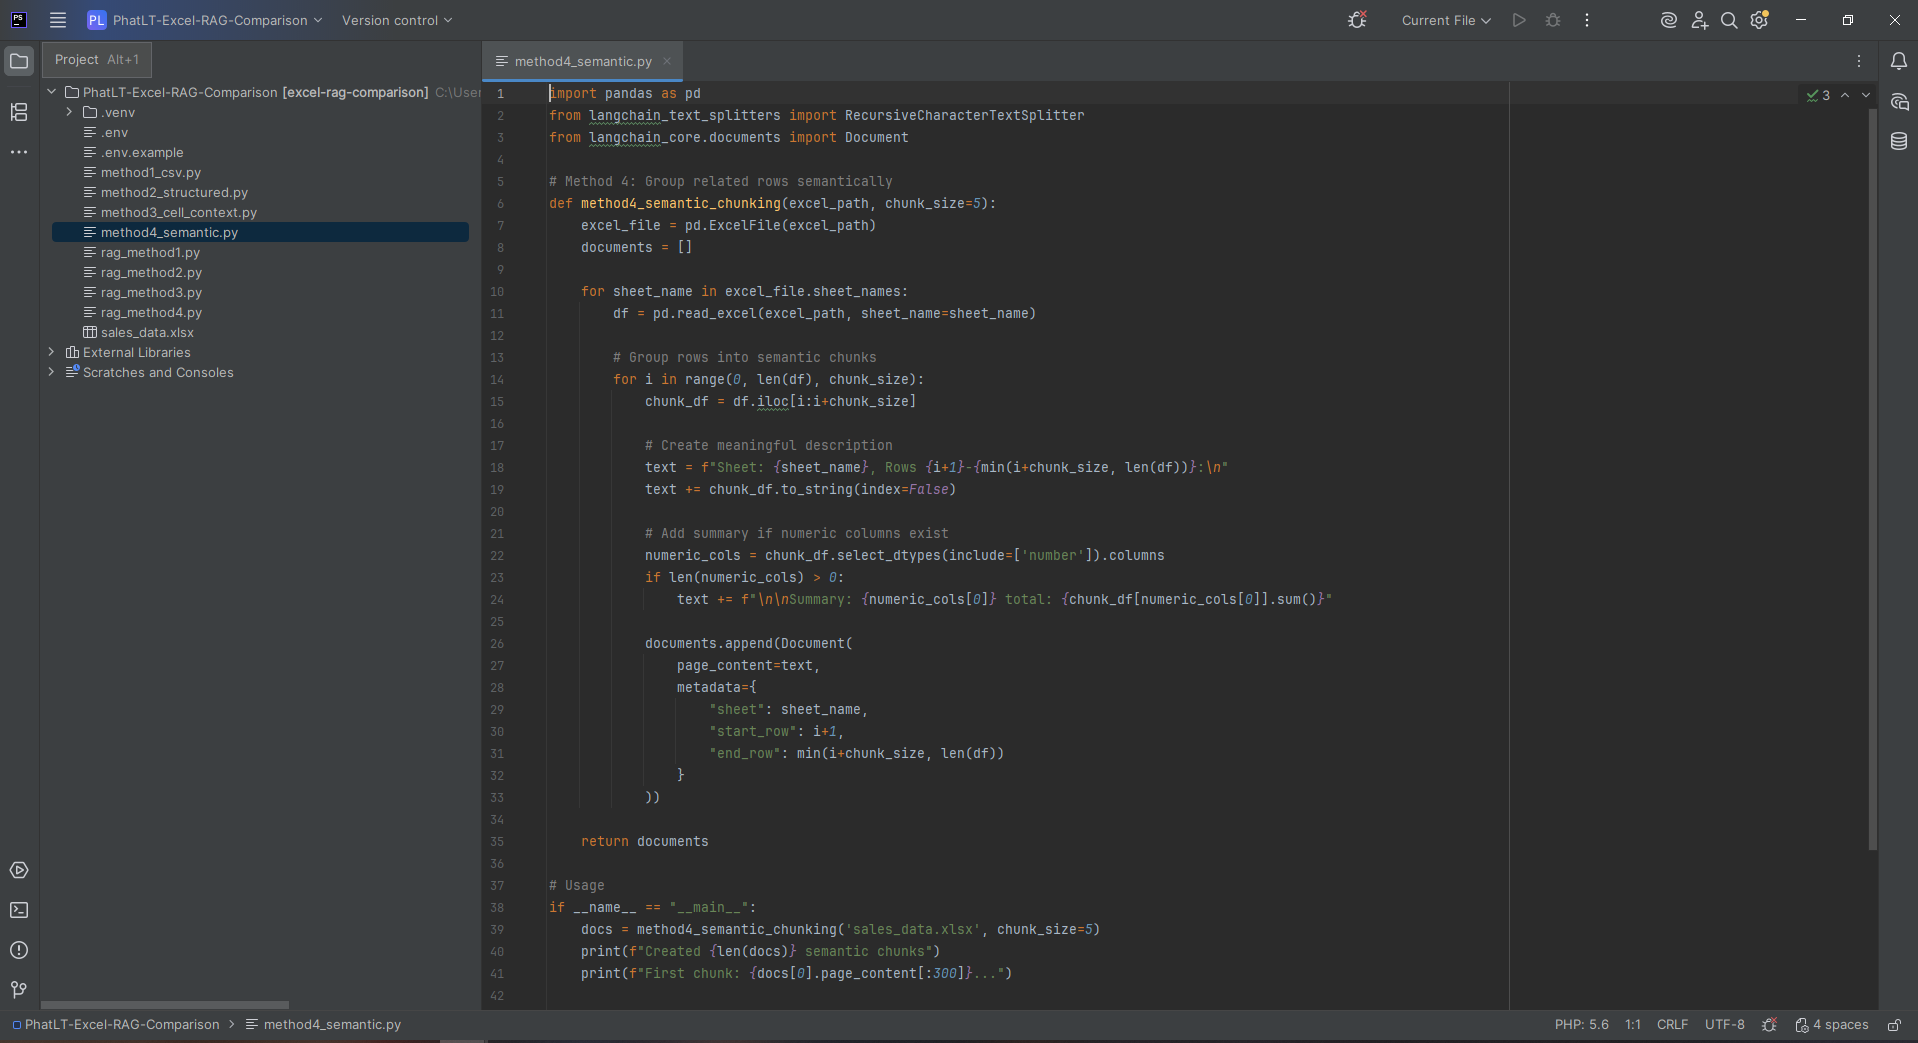
Task: Open the Current File run configuration dropdown
Action: coord(1445,20)
